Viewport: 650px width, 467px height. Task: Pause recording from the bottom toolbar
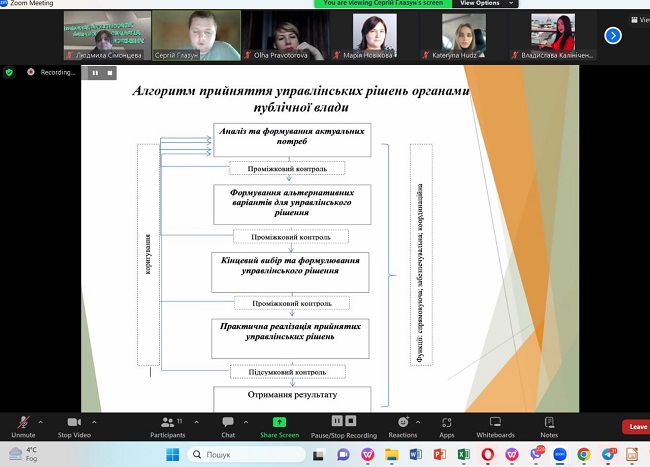337,421
